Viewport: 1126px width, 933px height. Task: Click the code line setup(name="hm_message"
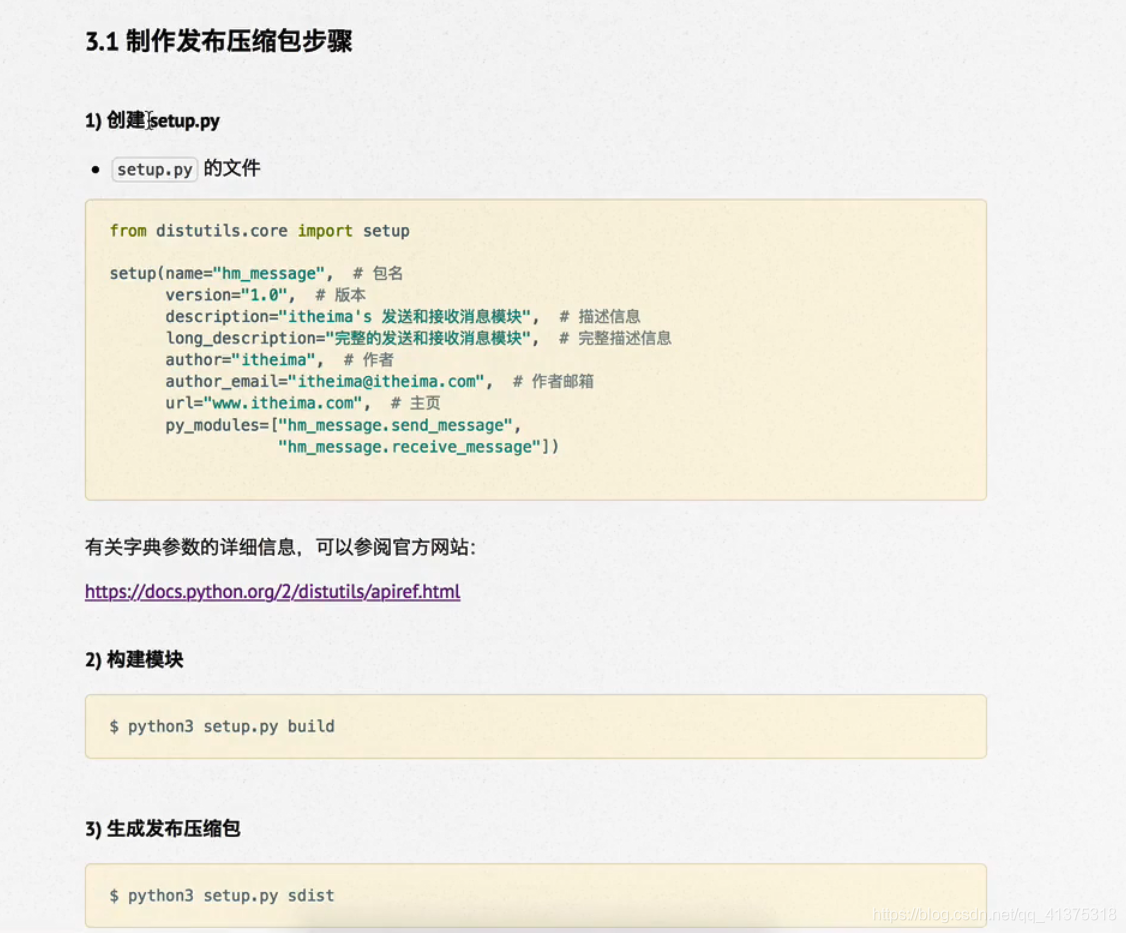click(x=221, y=274)
